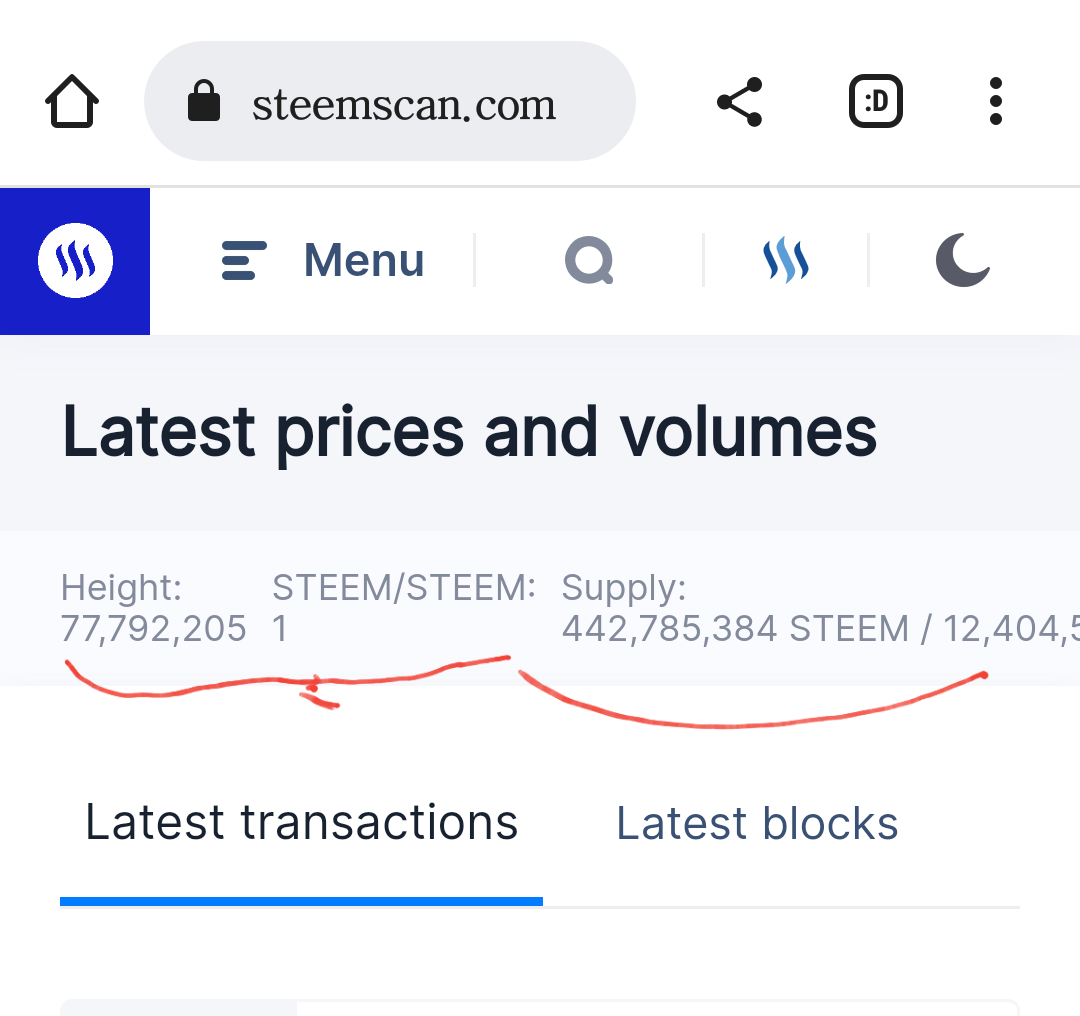Click the Steemscan logo on blue square

75,261
